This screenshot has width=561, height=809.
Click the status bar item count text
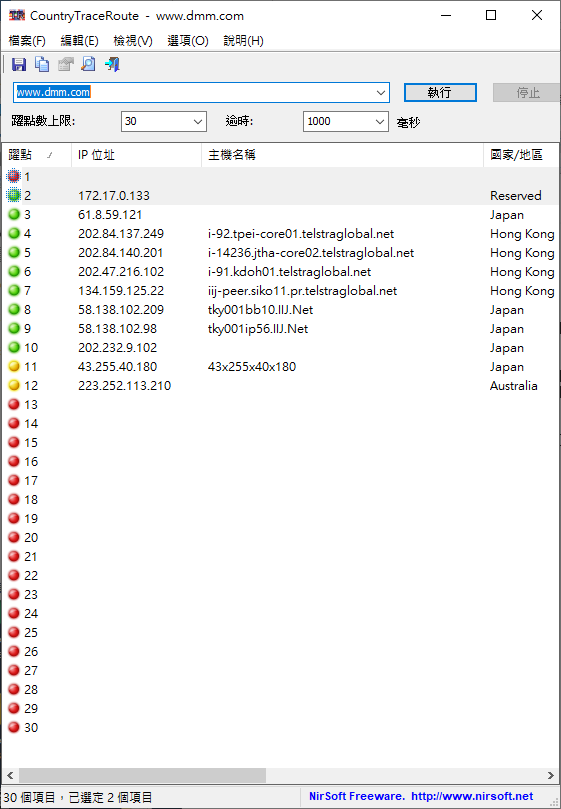[78, 797]
